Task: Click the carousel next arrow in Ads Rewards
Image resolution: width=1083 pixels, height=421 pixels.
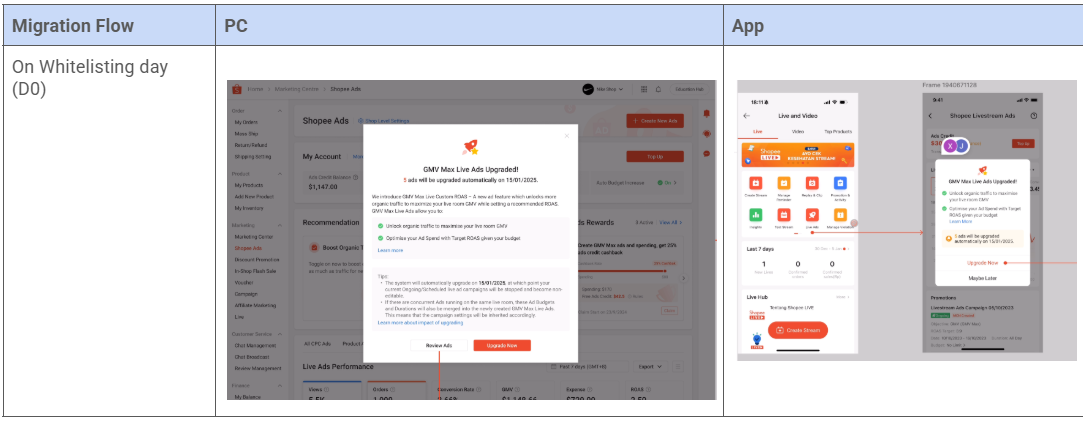Action: pyautogui.click(x=684, y=278)
